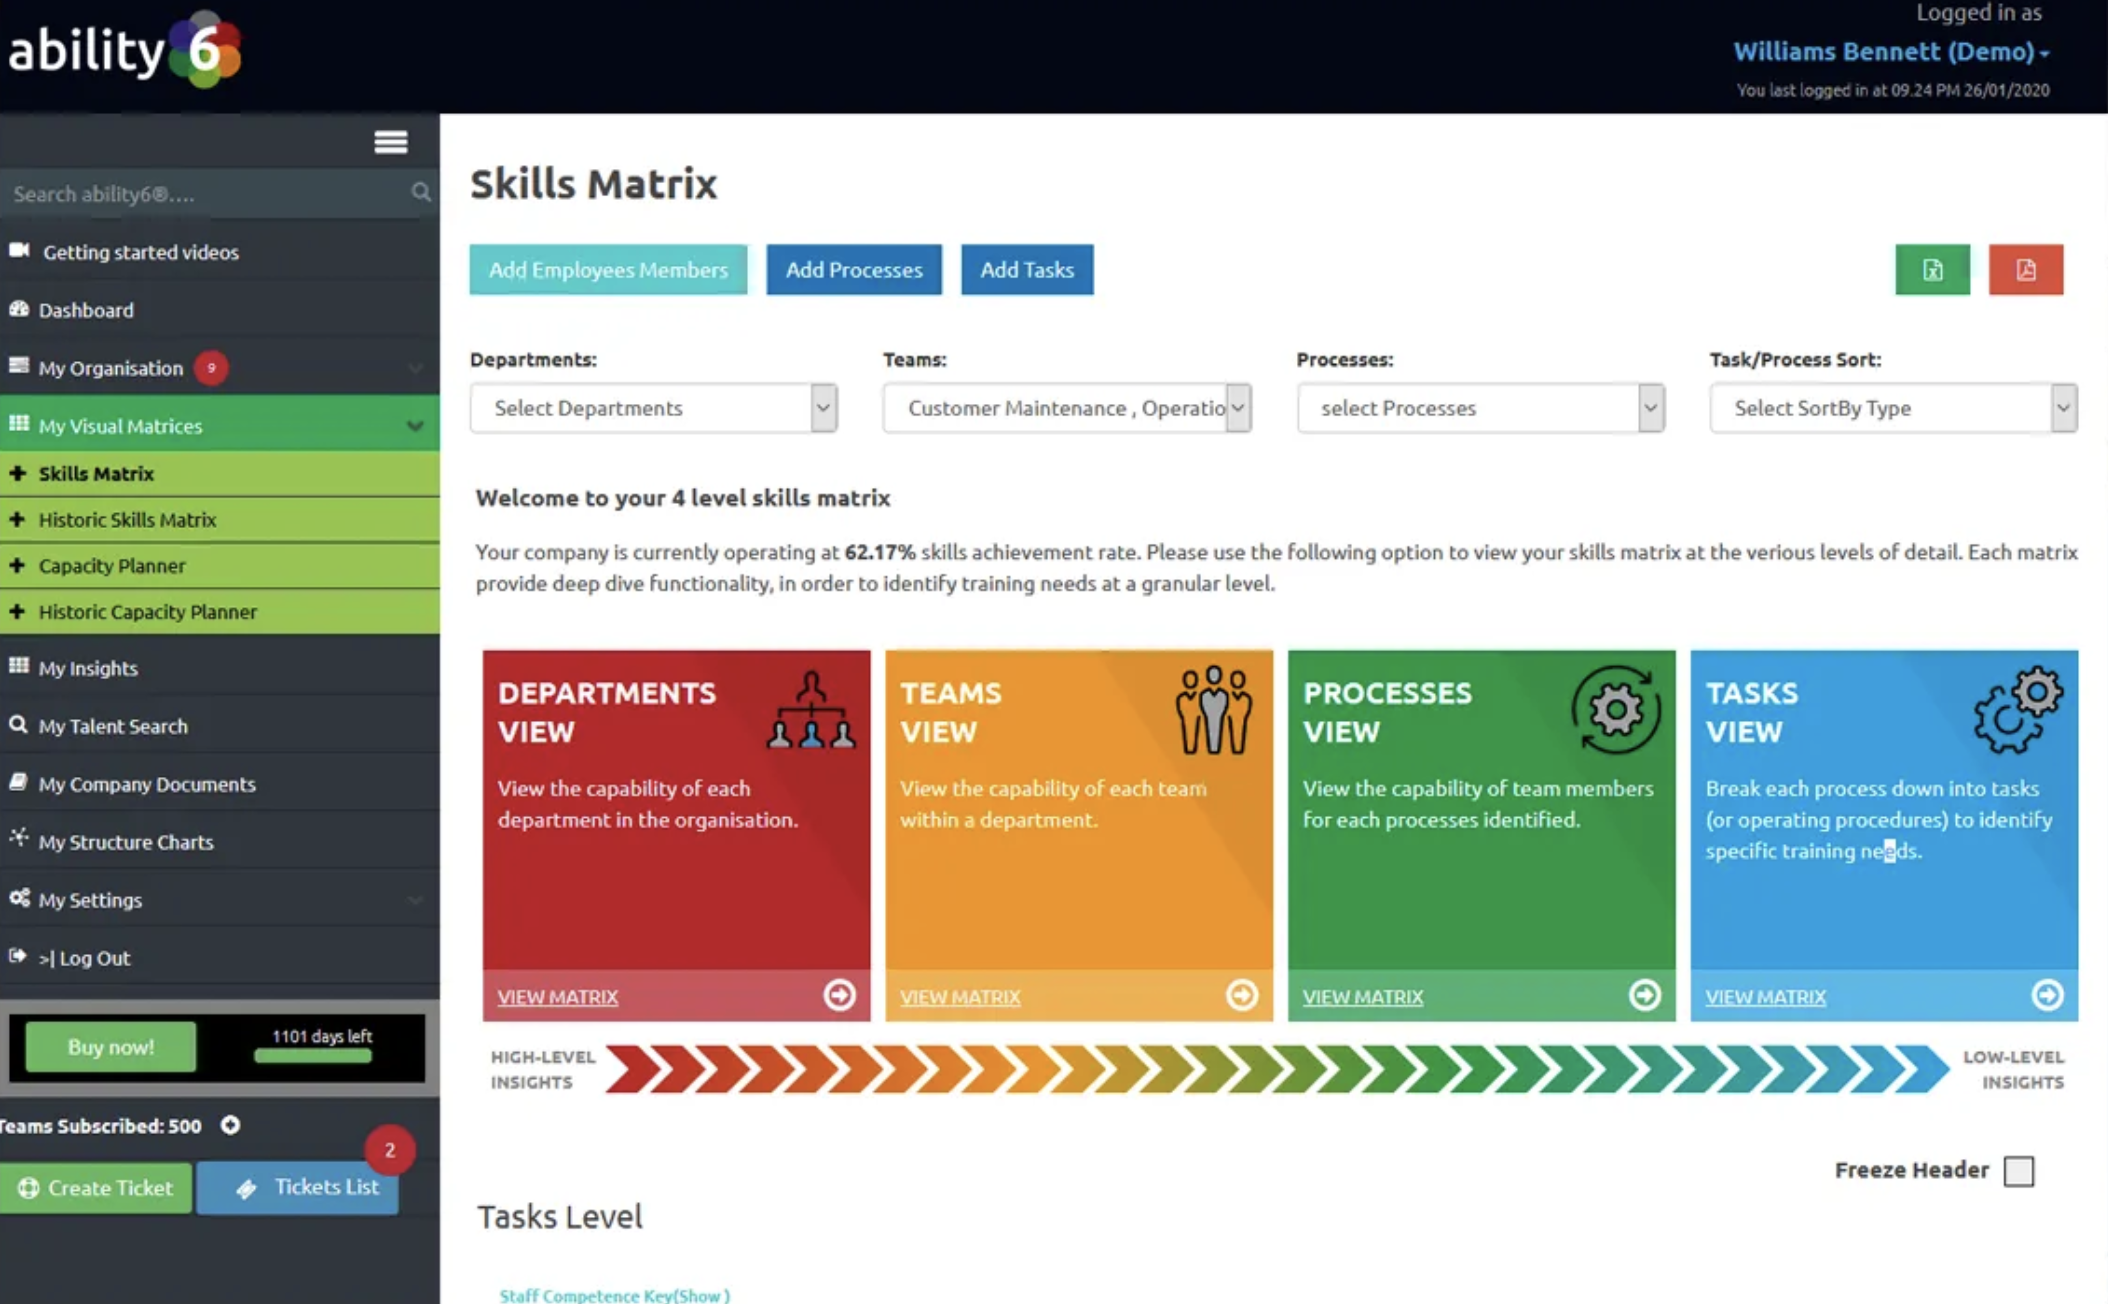Viewport: 2108px width, 1304px height.
Task: Export matrix to Excel via green icon
Action: 1931,270
